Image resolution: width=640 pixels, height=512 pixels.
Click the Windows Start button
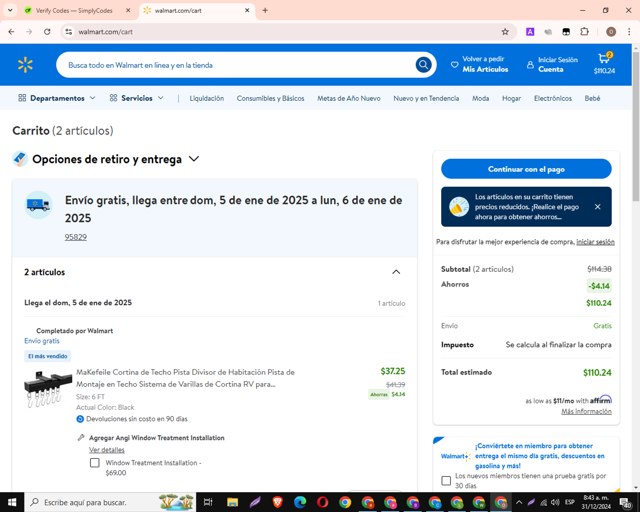12,502
